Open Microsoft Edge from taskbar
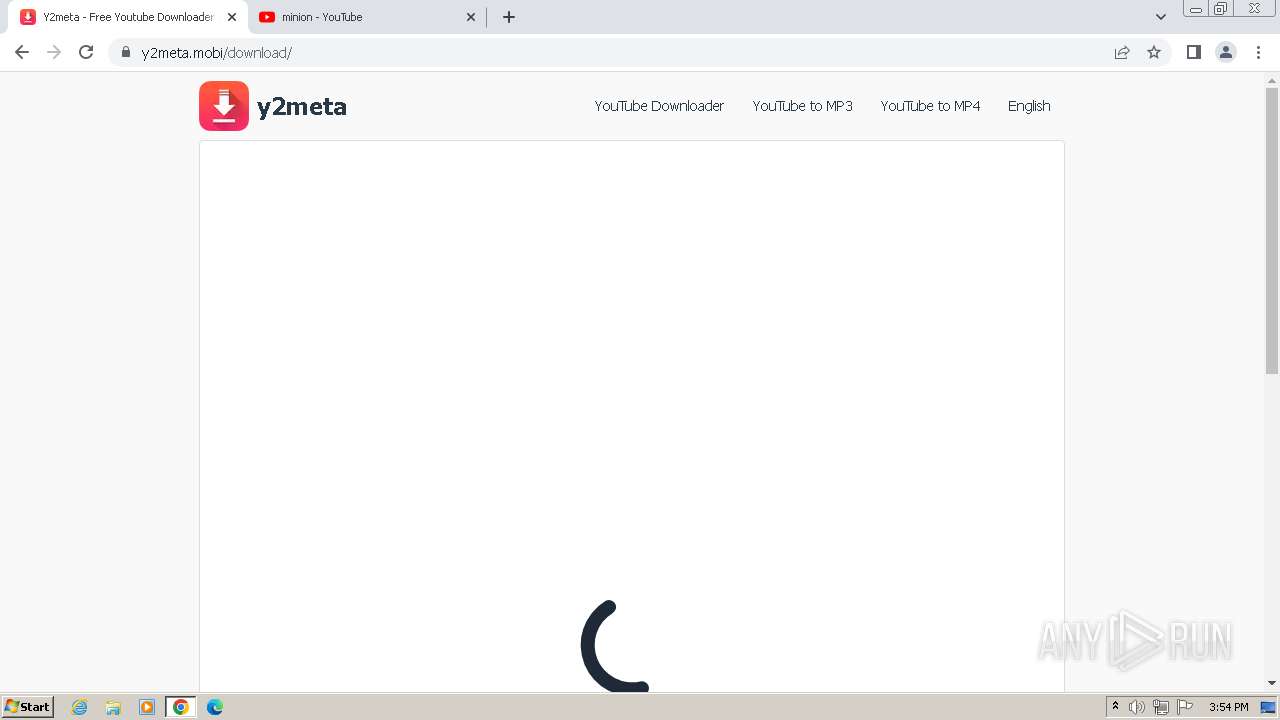1280x720 pixels. (x=215, y=707)
